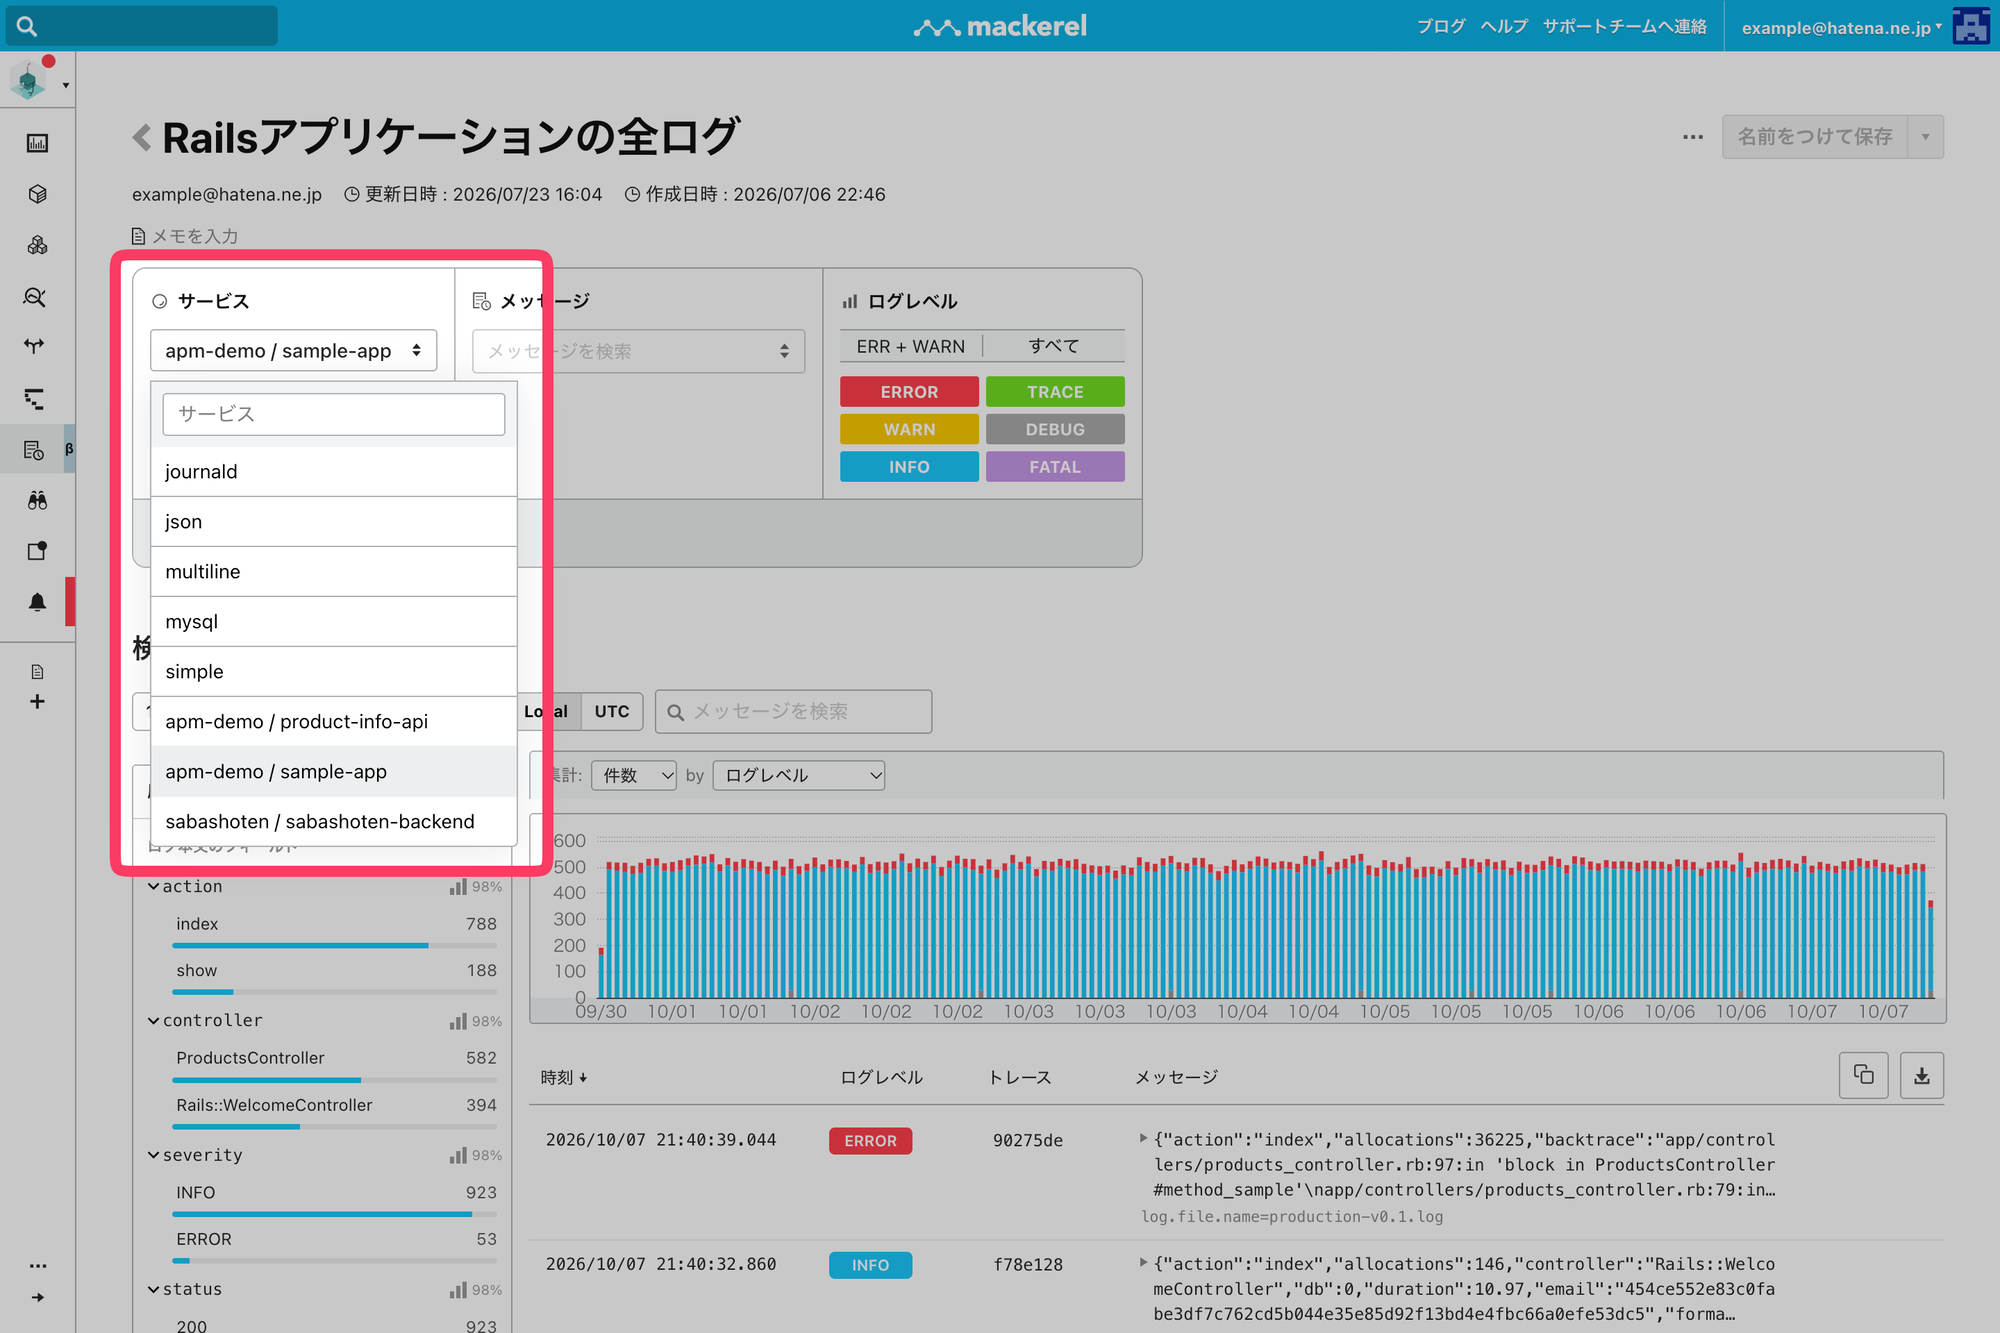This screenshot has width=2000, height=1333.
Task: Open the trace waterfall icon in sidebar
Action: [x=35, y=399]
